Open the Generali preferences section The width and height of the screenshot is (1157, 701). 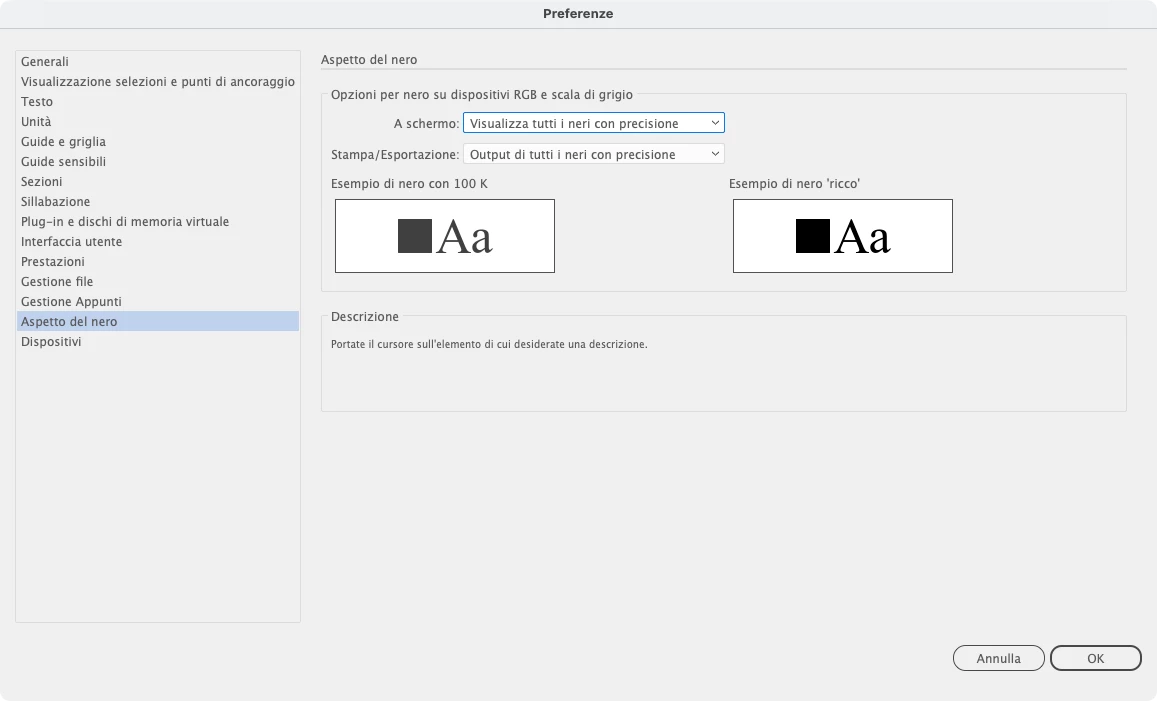(x=157, y=62)
